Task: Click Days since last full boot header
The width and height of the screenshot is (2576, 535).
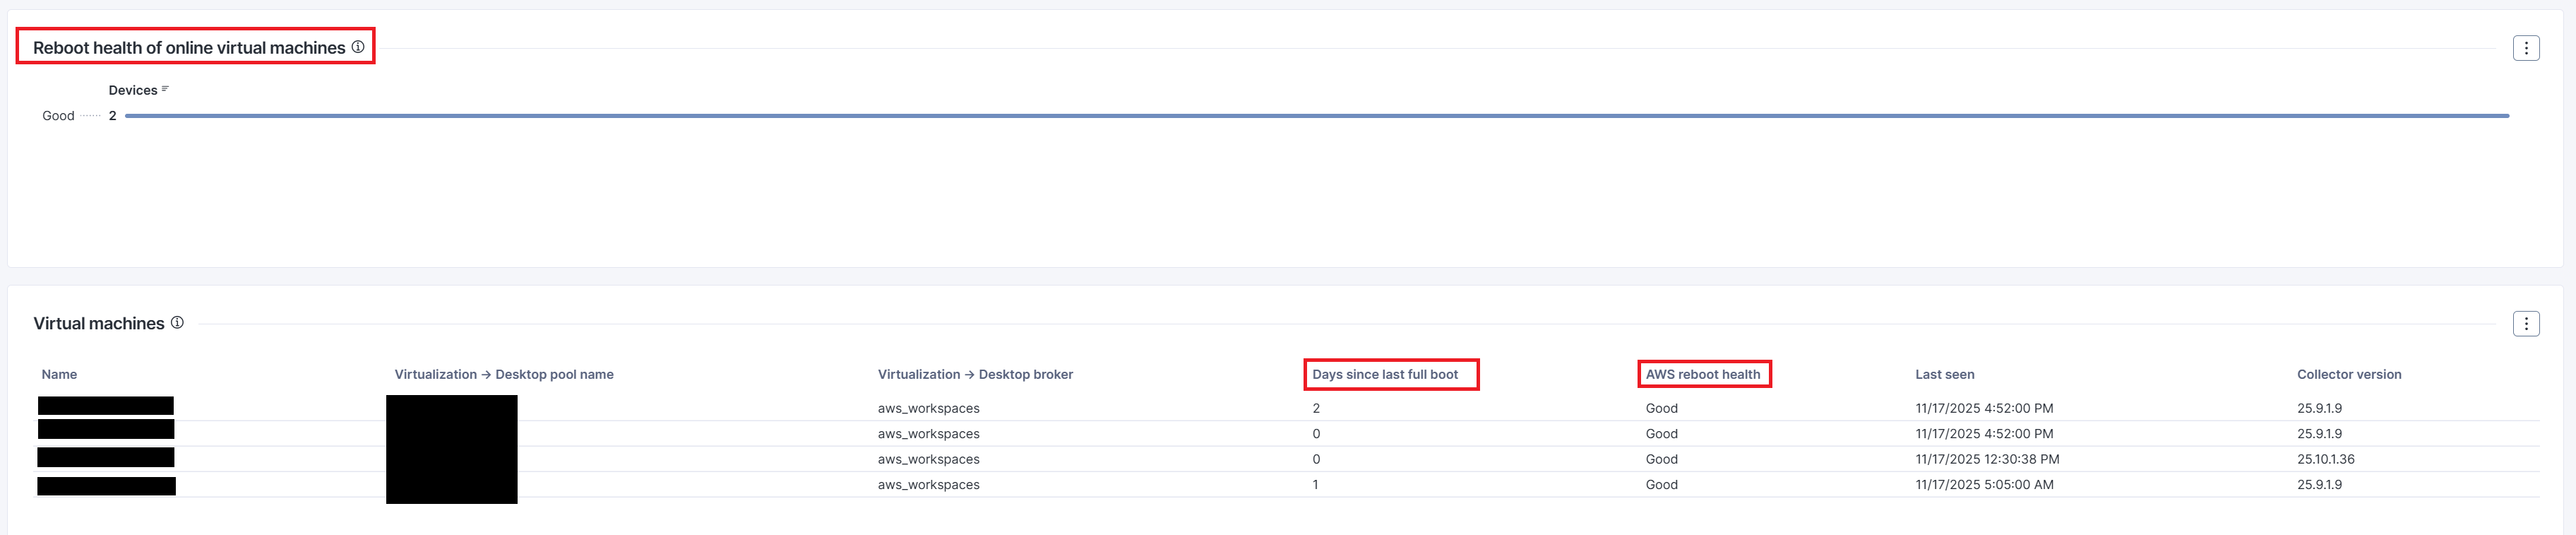Action: 1384,374
